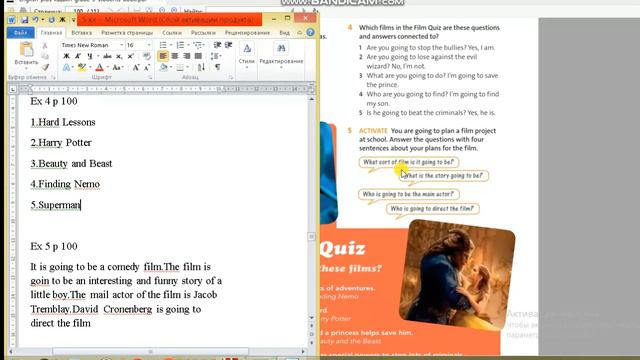Open line spacing options

pos(216,56)
